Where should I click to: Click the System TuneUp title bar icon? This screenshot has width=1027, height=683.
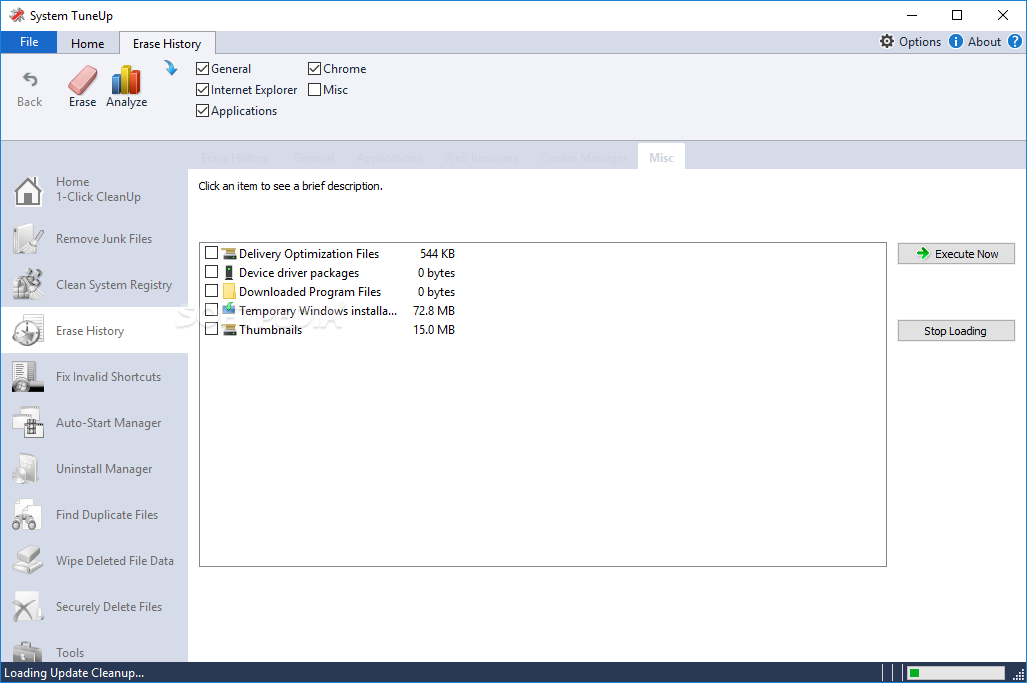tap(17, 15)
